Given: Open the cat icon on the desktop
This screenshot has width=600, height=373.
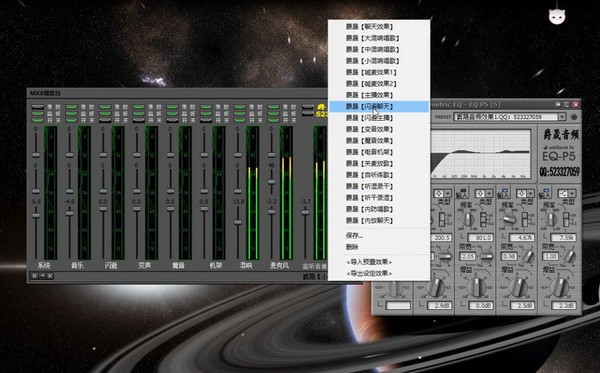Looking at the screenshot, I should (557, 17).
